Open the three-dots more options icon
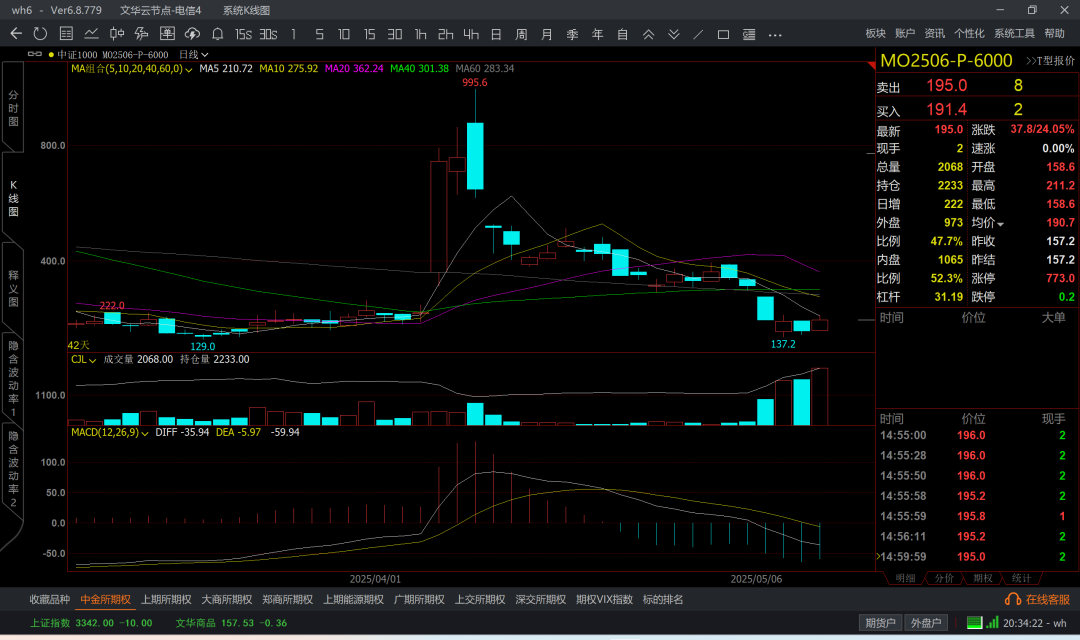Screen dimensions: 1080x640 click(x=775, y=34)
